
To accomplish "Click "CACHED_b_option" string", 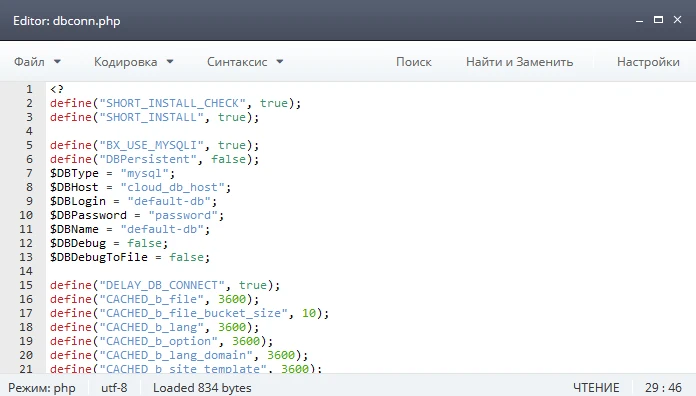I will [158, 341].
